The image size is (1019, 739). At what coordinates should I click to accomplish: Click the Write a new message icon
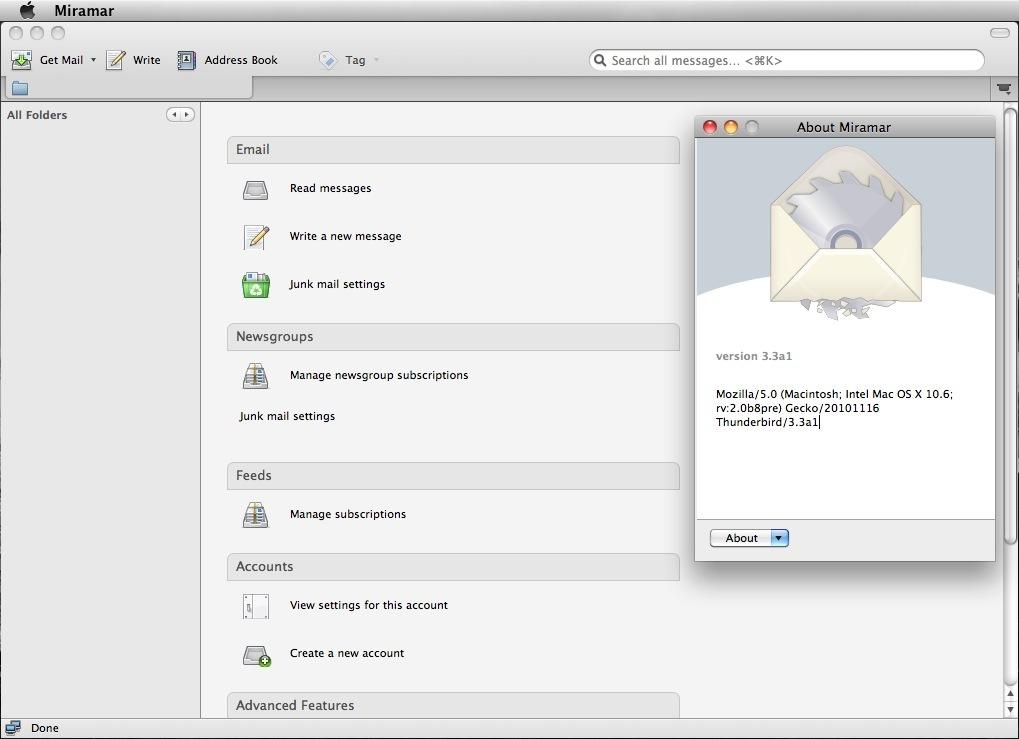256,237
